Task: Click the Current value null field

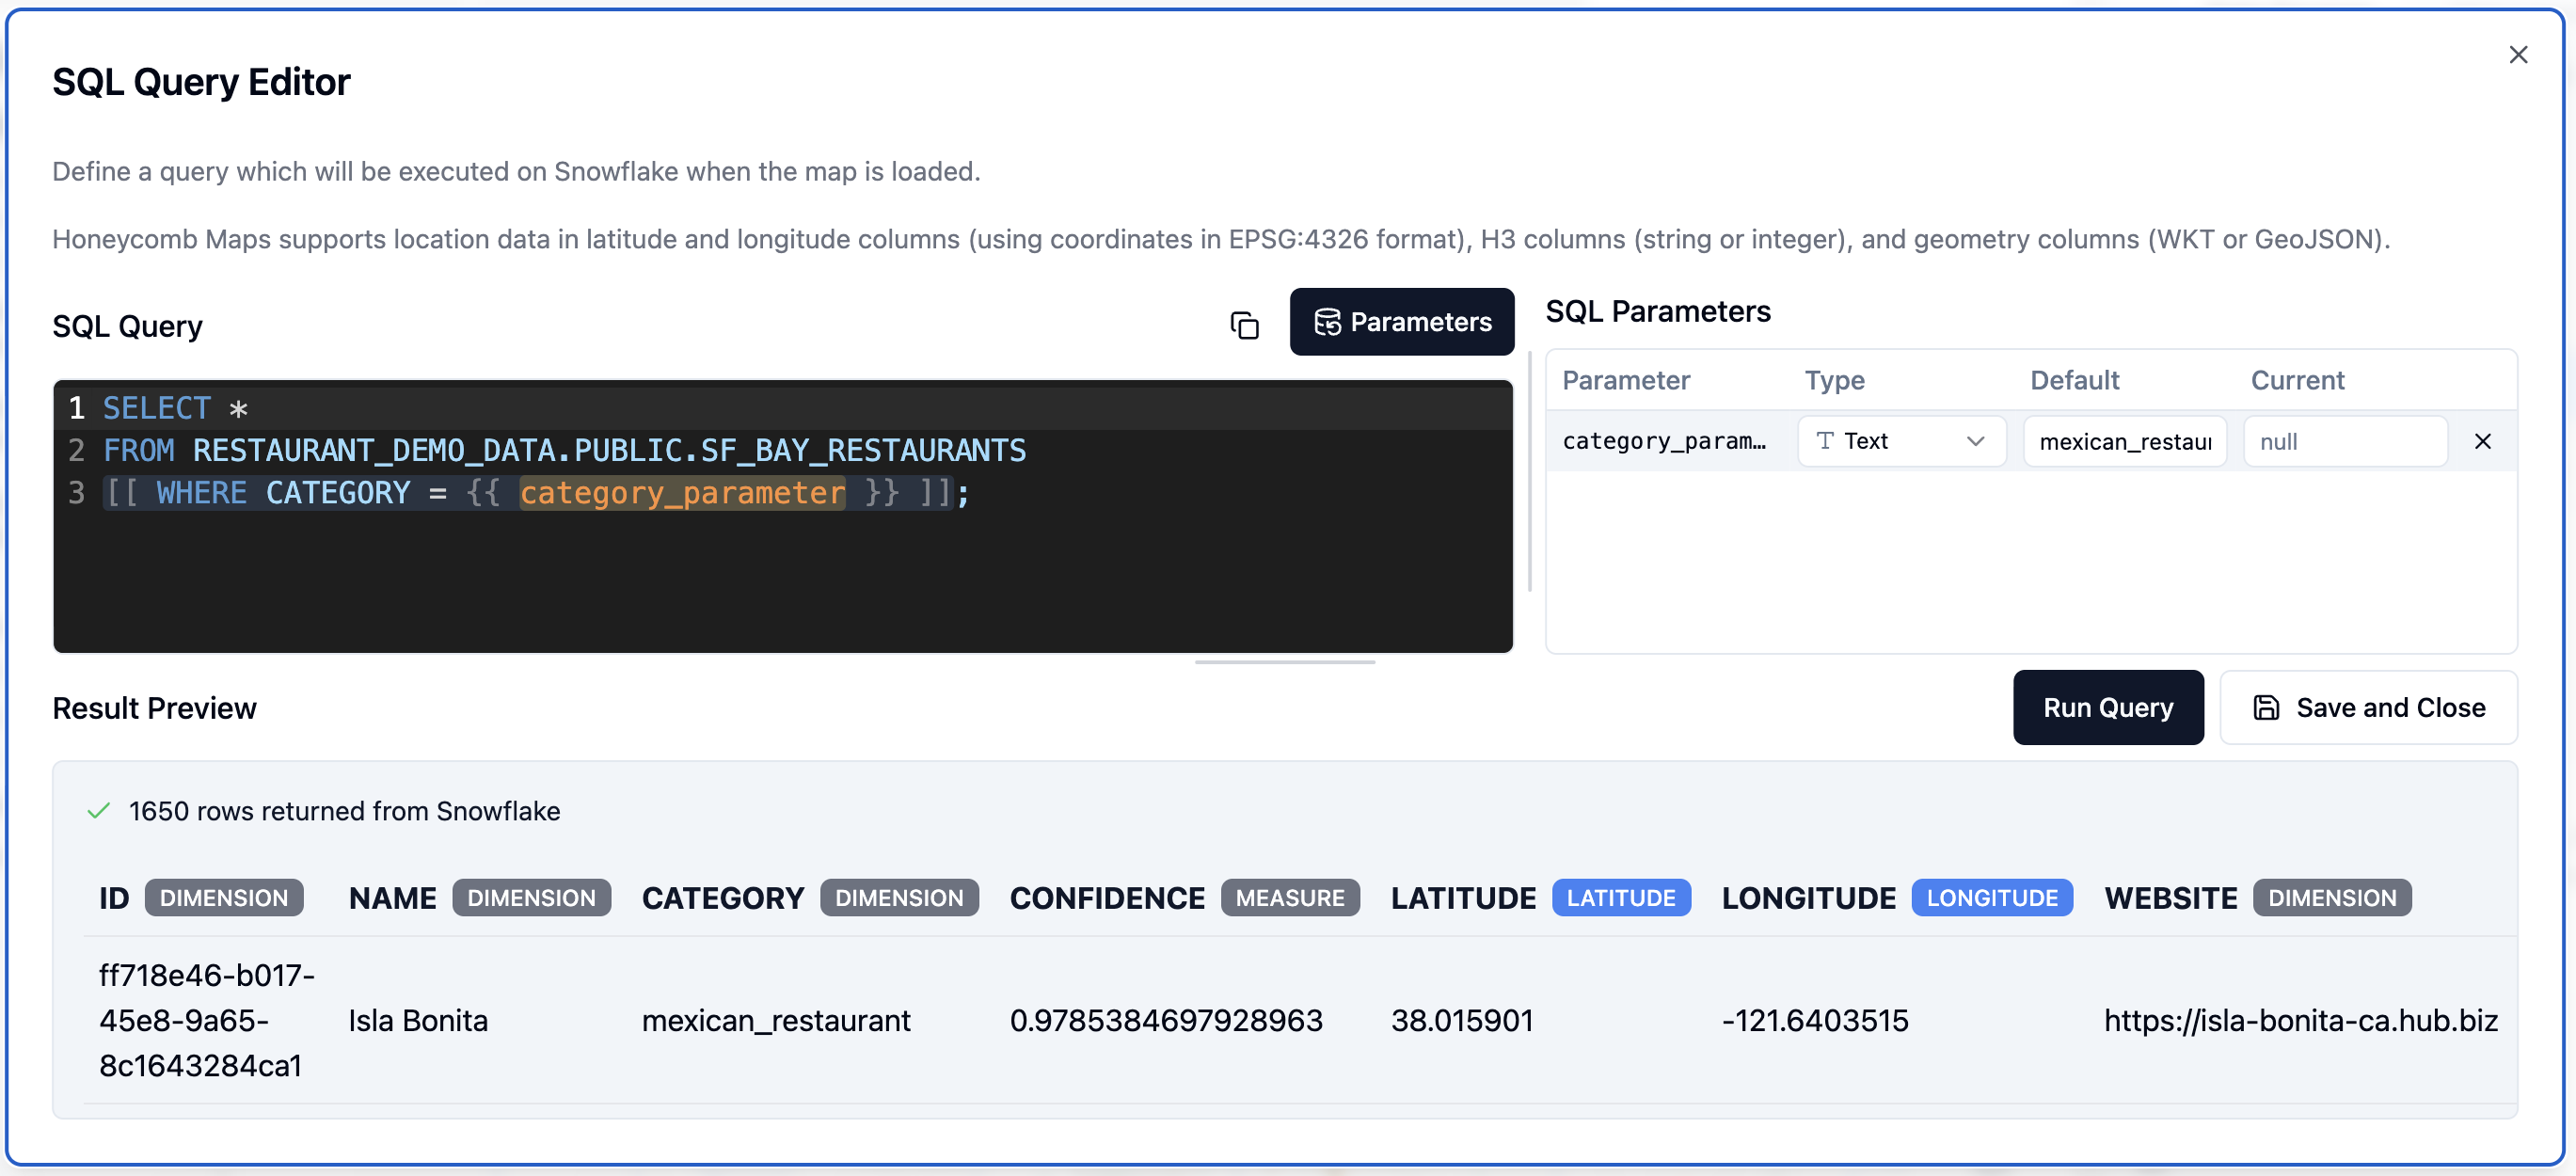Action: click(2345, 441)
